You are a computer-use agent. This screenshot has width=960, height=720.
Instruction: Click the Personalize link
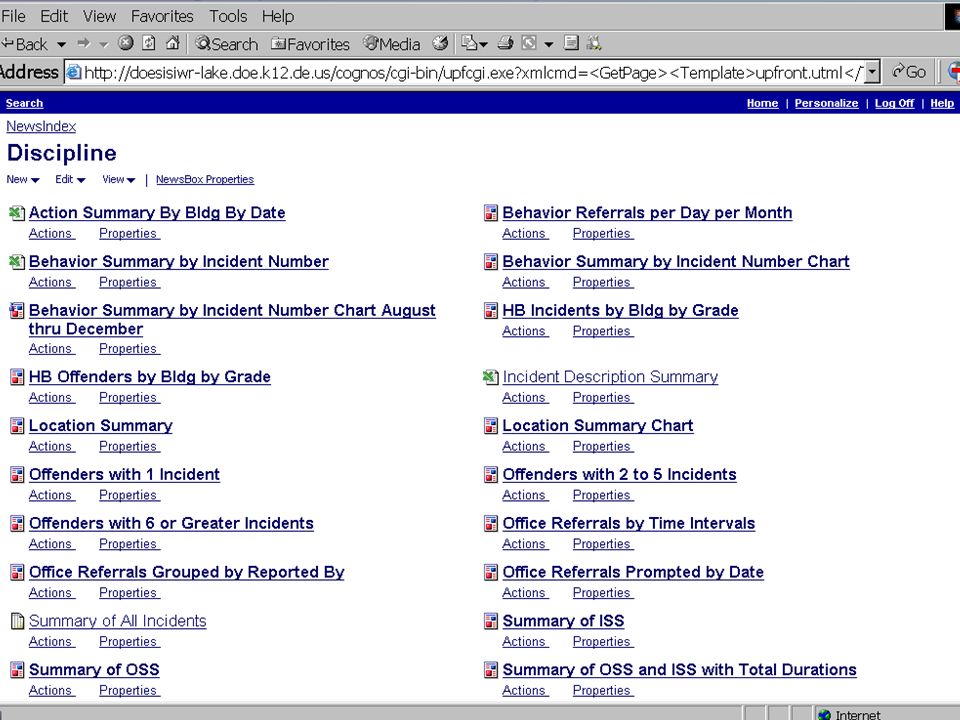pyautogui.click(x=826, y=103)
